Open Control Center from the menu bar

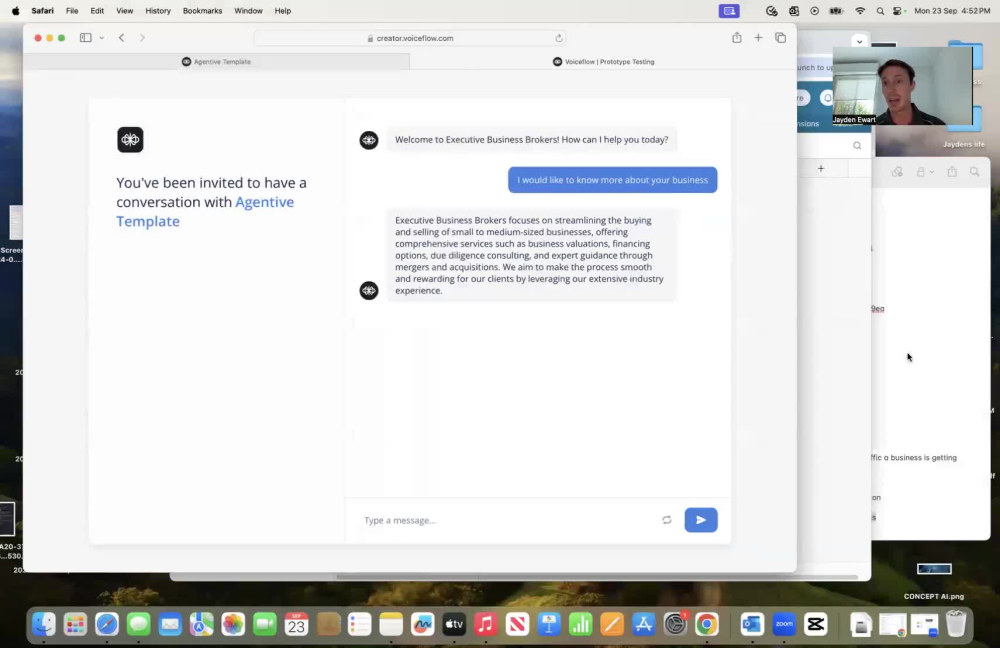(899, 11)
